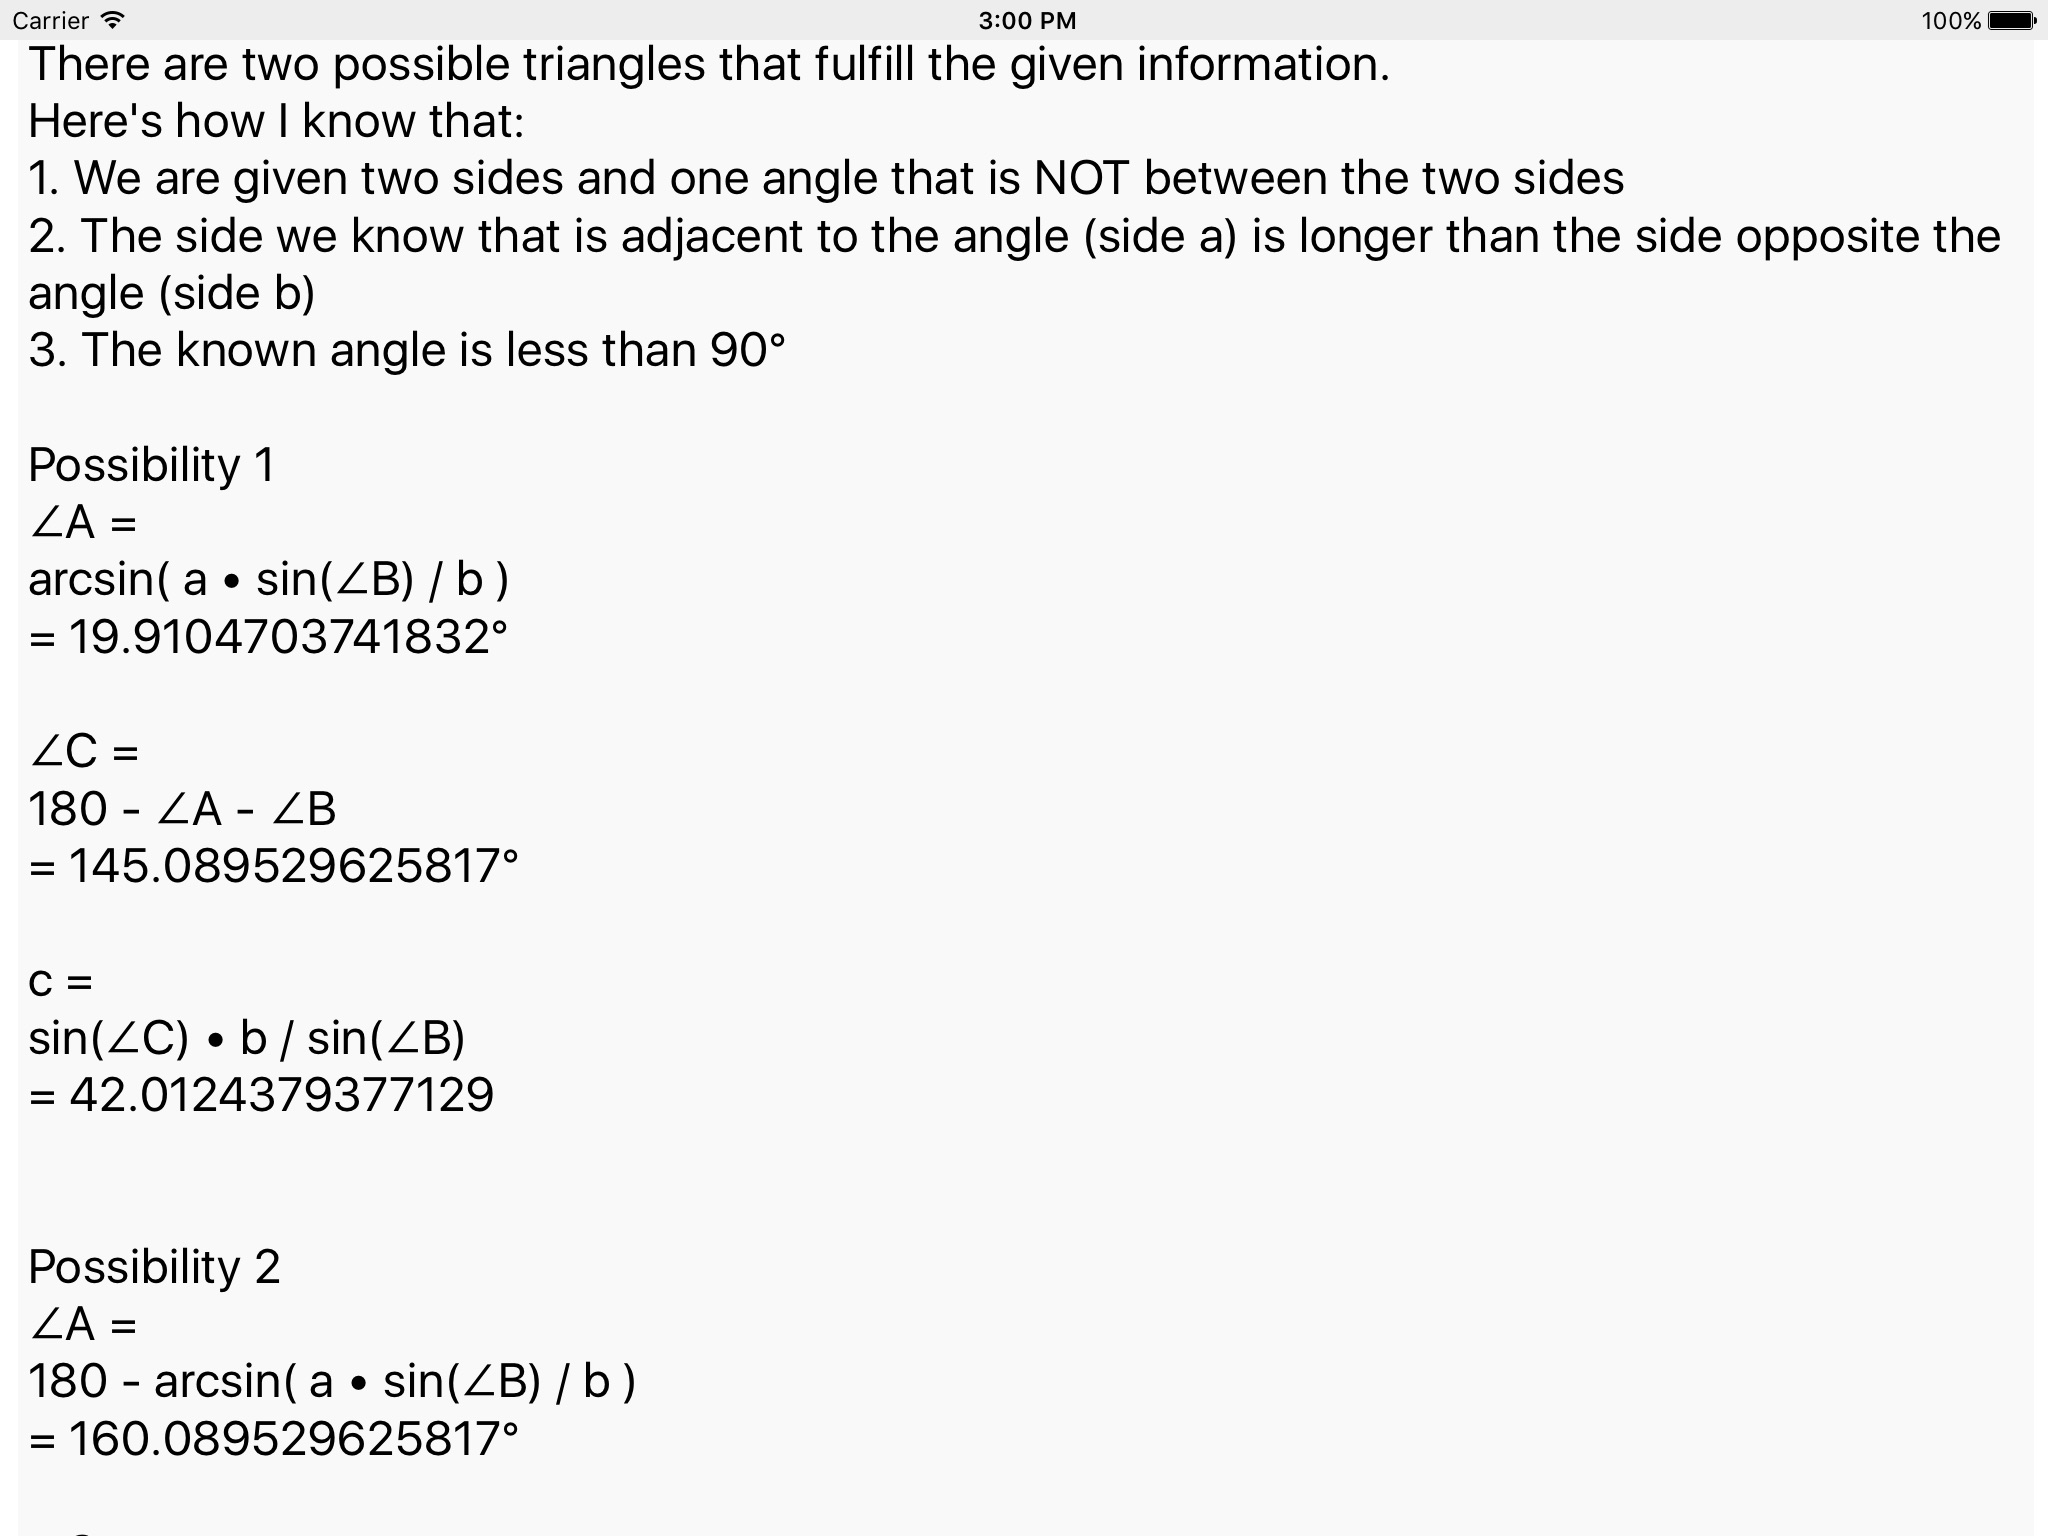Tap the battery icon in status bar
2048x1536 pixels.
pos(2010,20)
